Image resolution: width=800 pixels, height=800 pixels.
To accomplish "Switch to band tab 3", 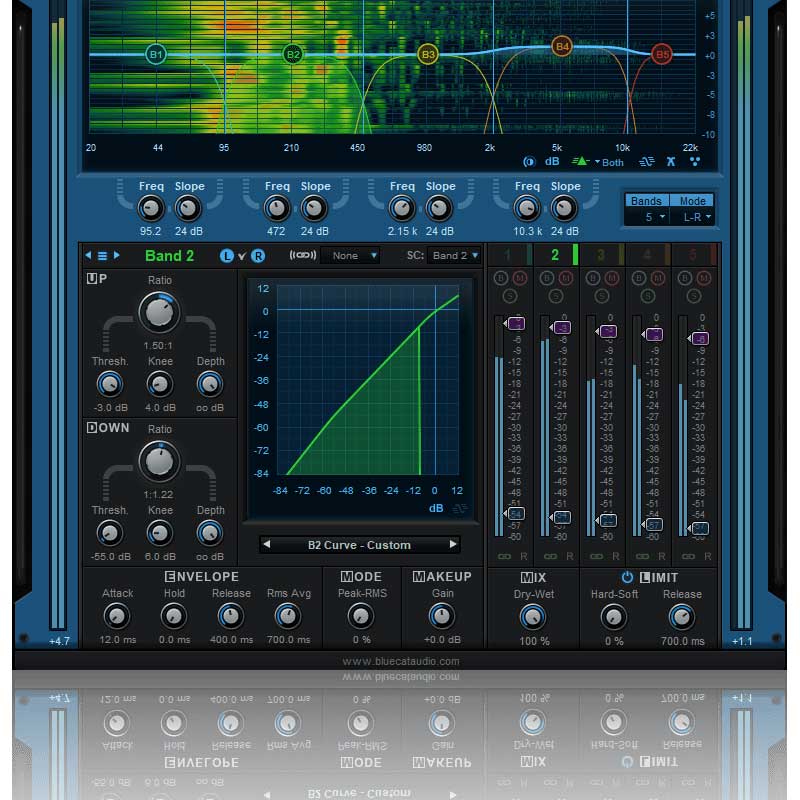I will [602, 255].
